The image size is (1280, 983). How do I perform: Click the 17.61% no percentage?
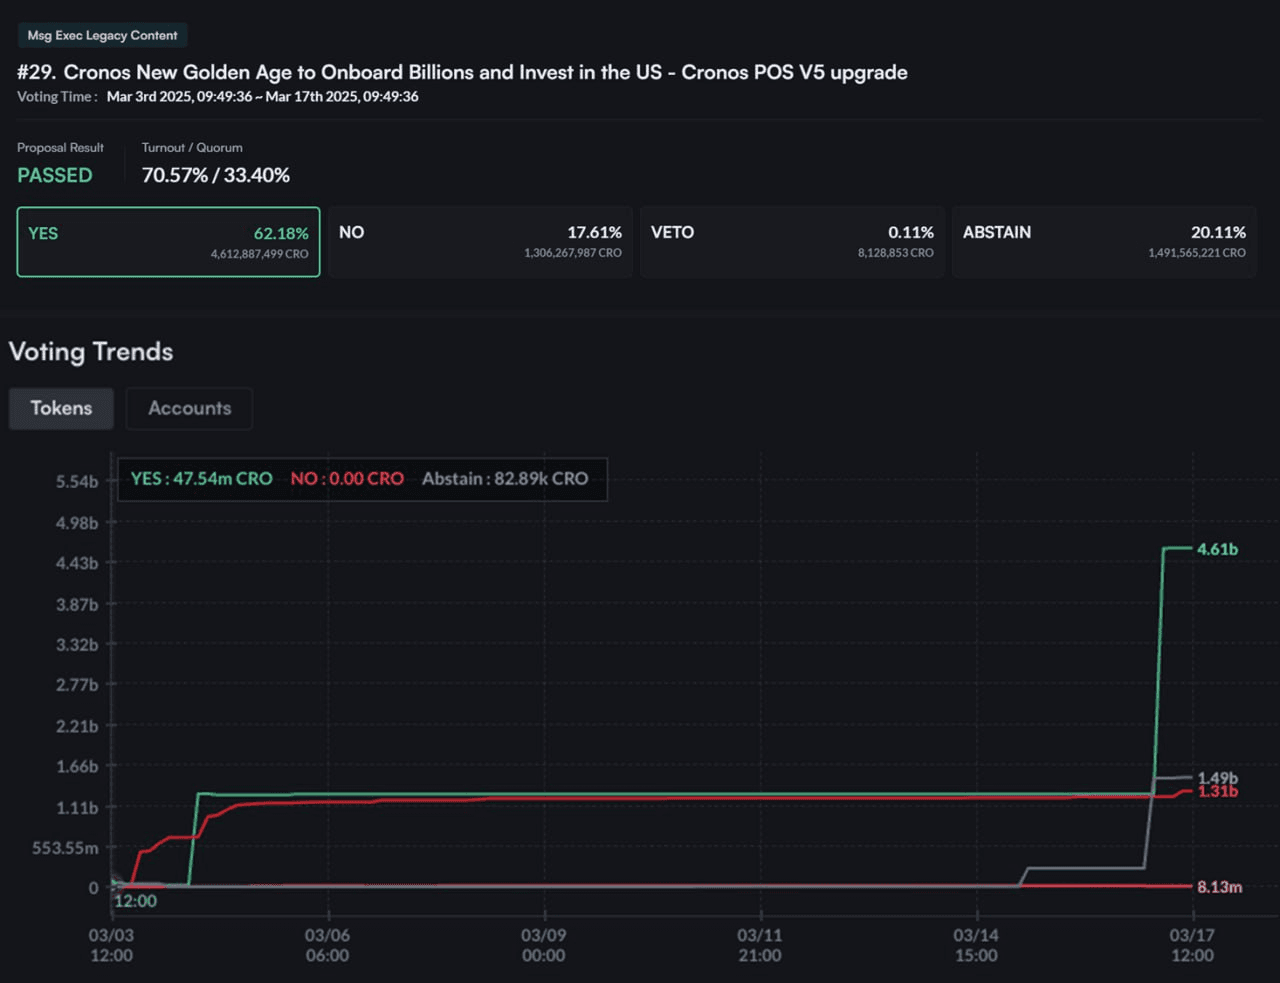tap(595, 232)
